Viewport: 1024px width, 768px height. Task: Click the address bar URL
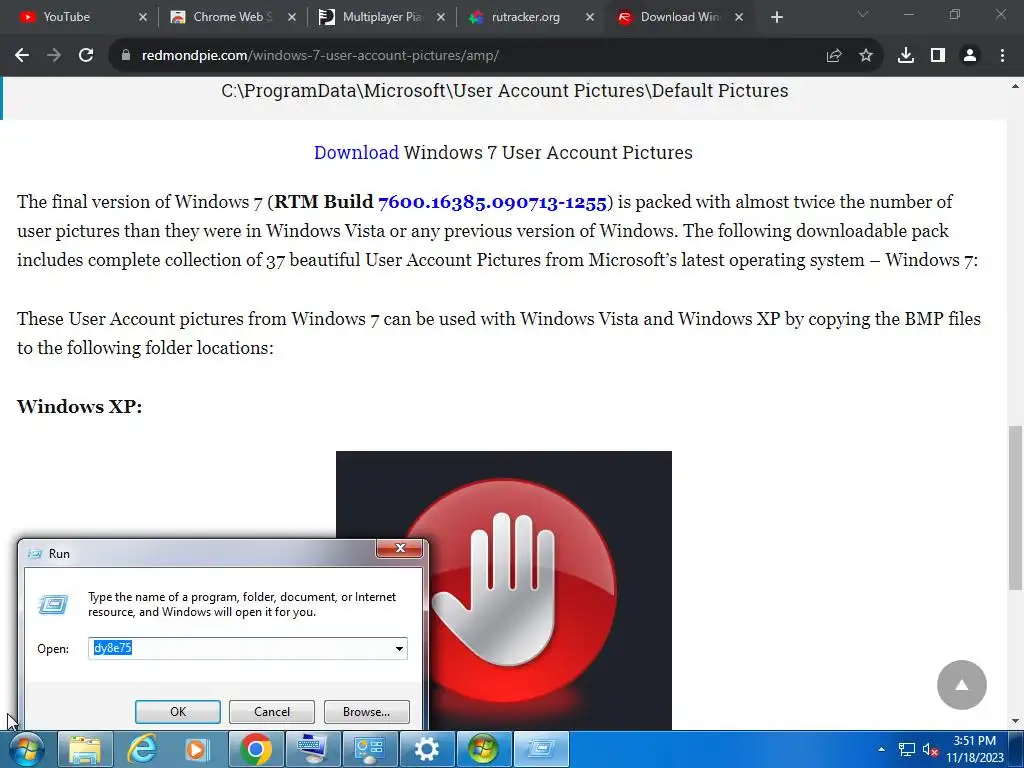tap(320, 56)
